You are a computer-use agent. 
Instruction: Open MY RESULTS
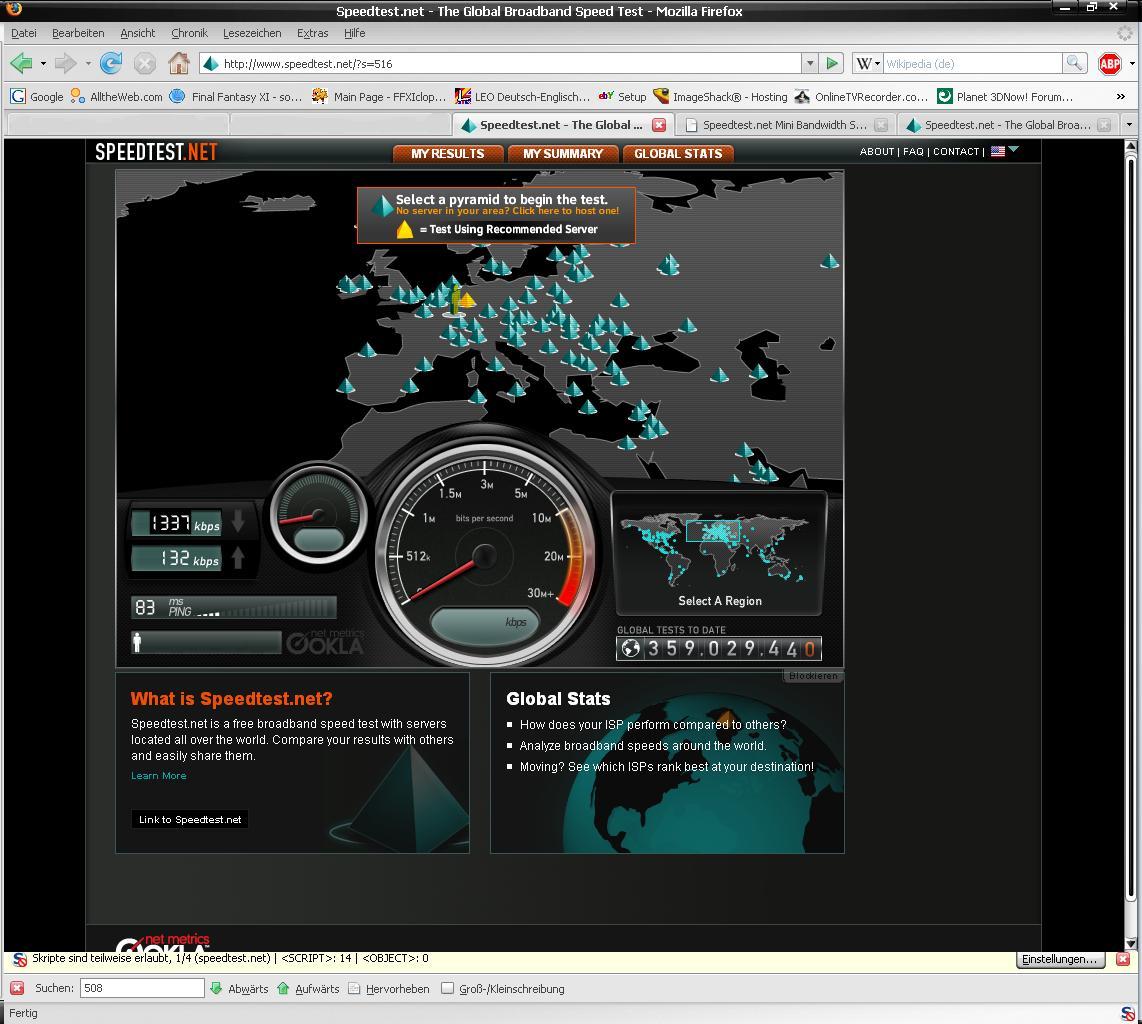pos(448,154)
